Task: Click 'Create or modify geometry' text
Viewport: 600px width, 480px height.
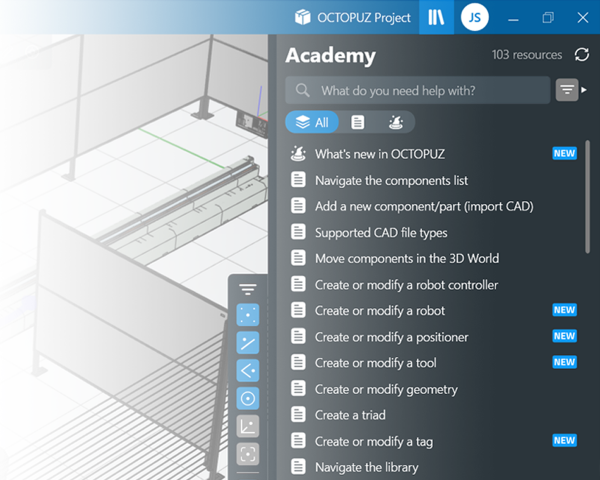Action: pyautogui.click(x=386, y=389)
